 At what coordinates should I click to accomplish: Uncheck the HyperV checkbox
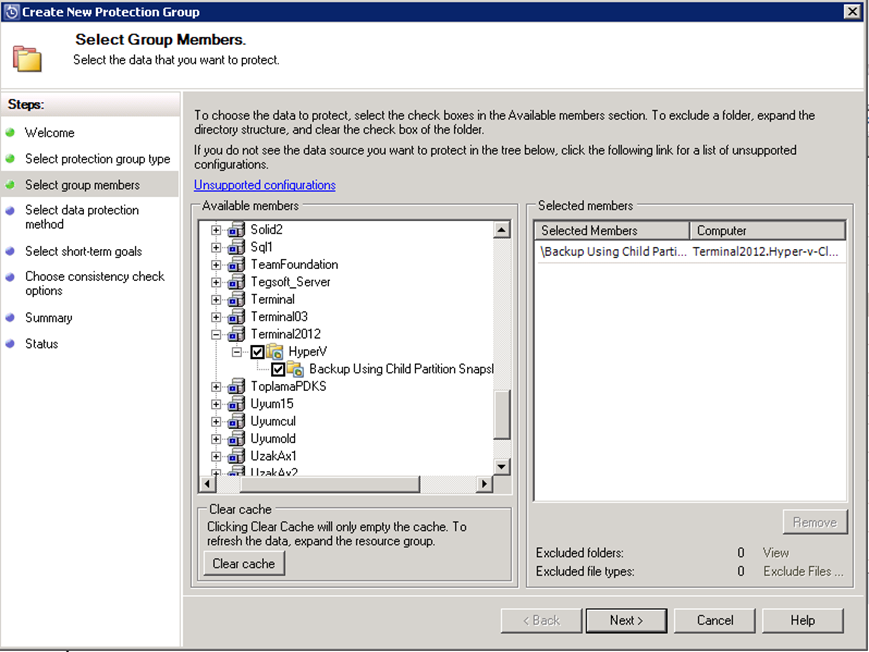[257, 352]
